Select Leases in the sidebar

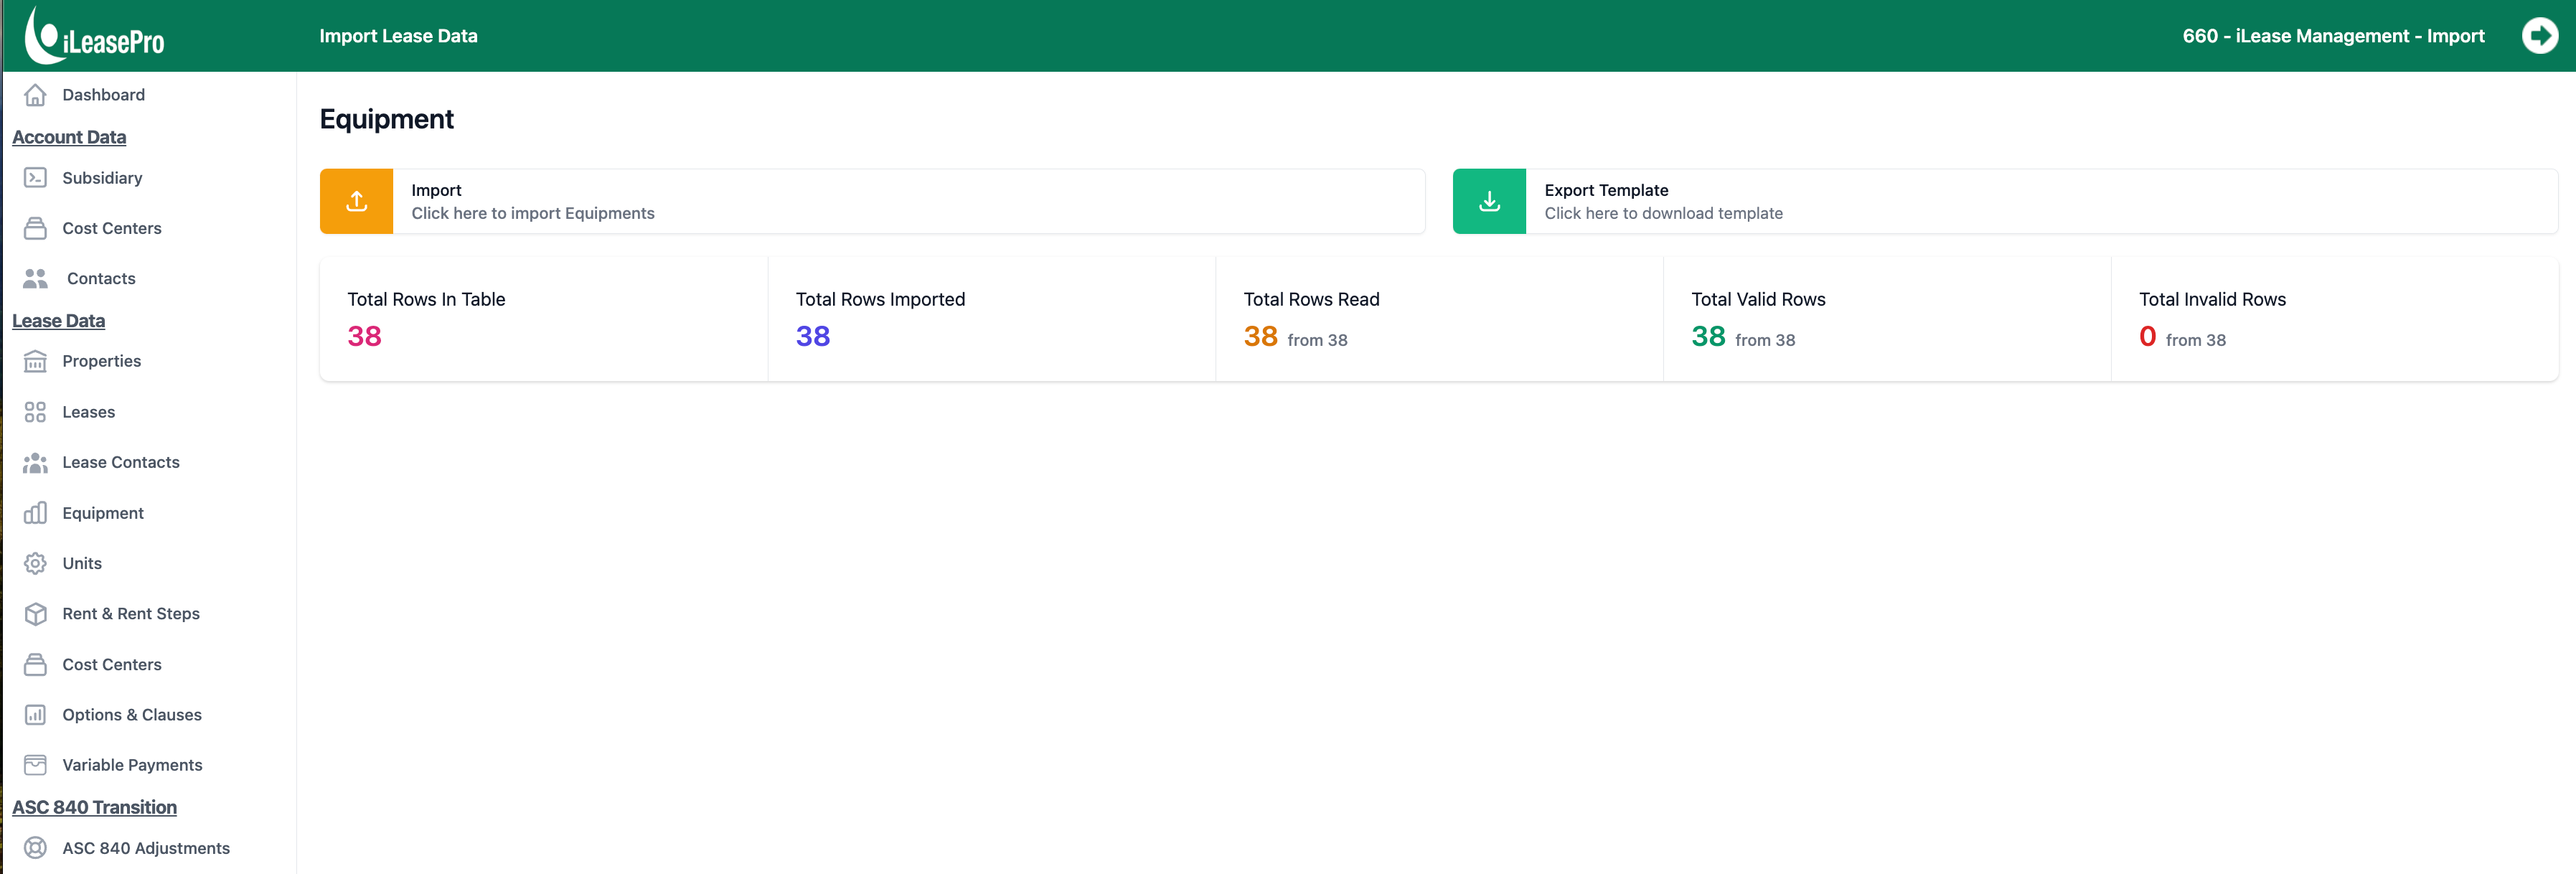pos(88,412)
